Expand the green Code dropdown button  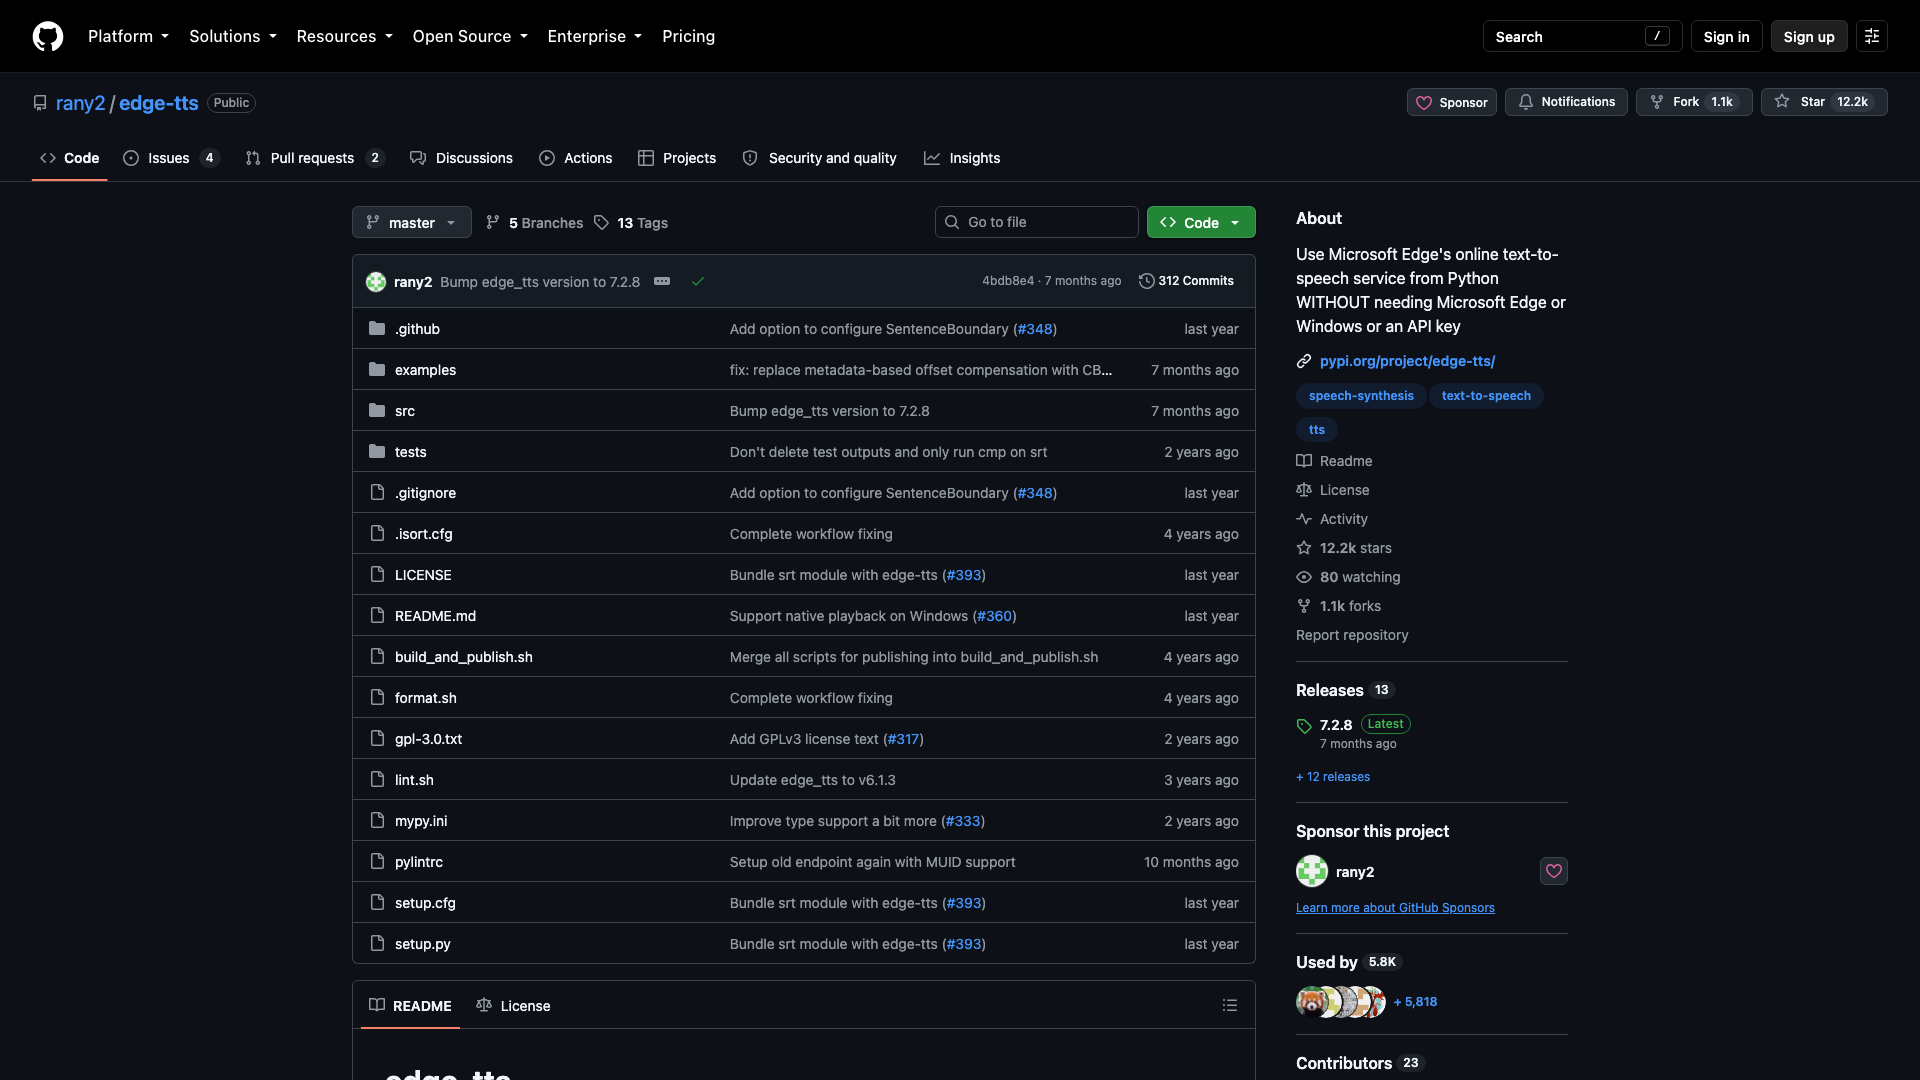[1201, 222]
